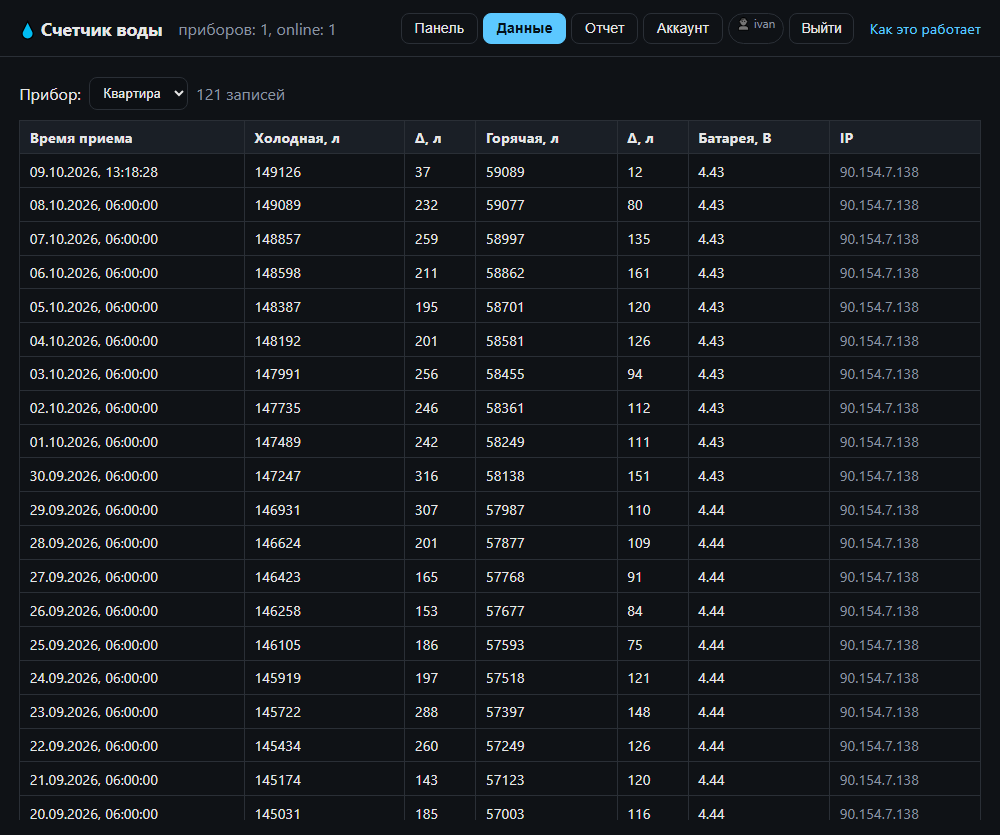Screen dimensions: 1000x835
Task: Click cold reading 145919 cell
Action: [278, 678]
